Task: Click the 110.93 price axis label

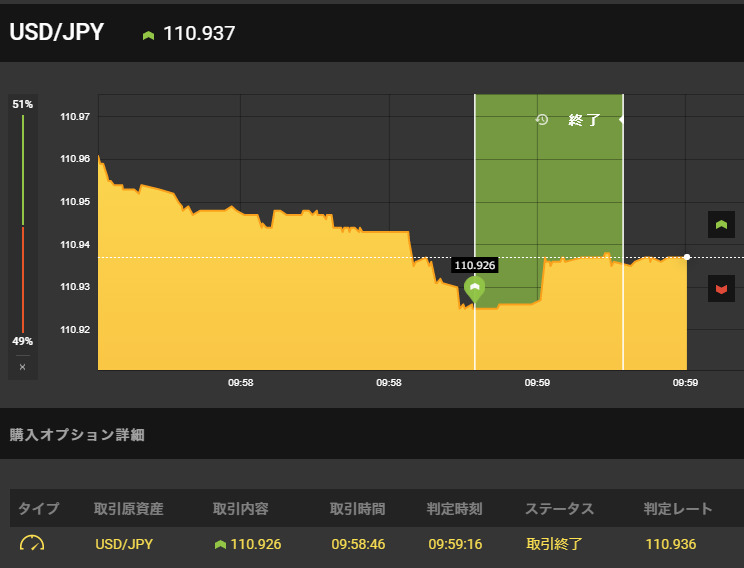Action: click(75, 287)
